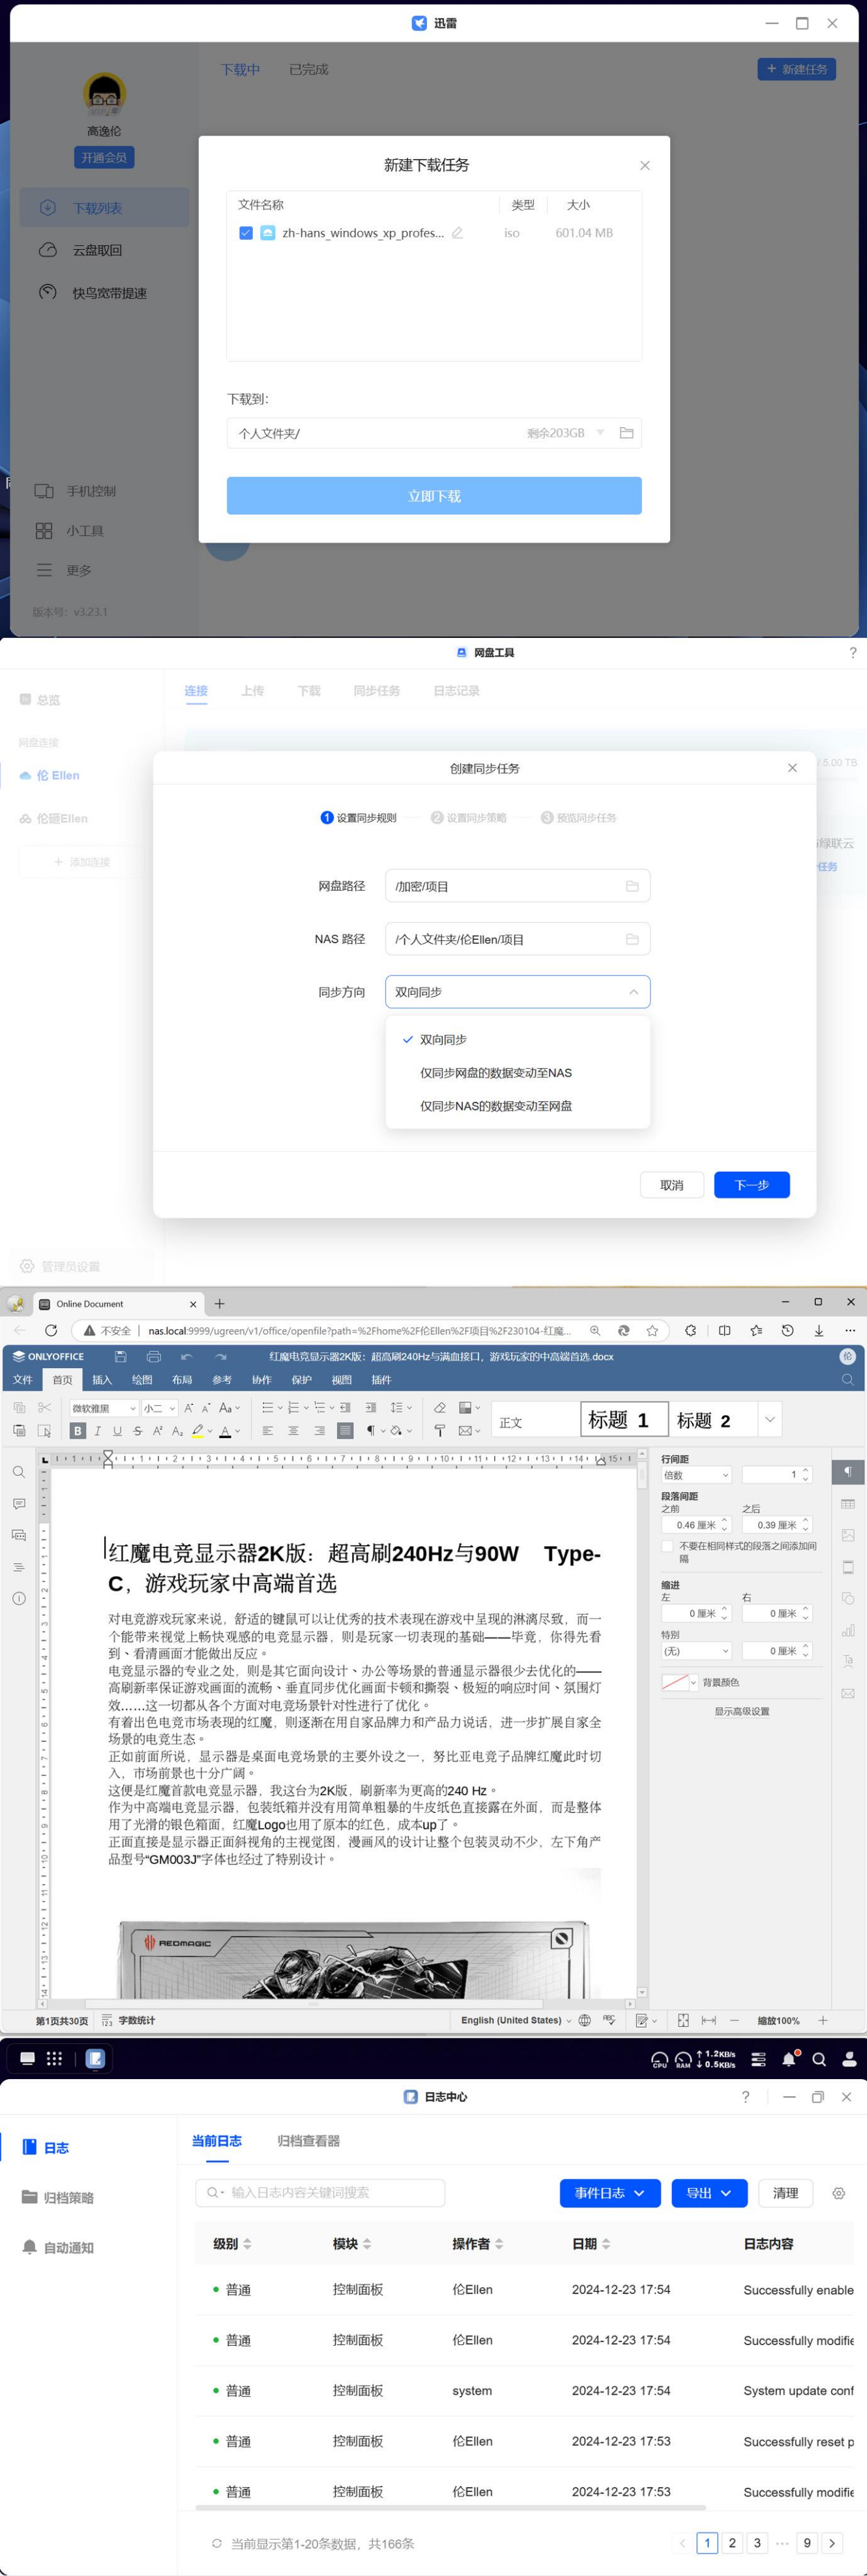Redo the edit in ONLYOFFICE header
The height and width of the screenshot is (2576, 867).
coord(220,1357)
